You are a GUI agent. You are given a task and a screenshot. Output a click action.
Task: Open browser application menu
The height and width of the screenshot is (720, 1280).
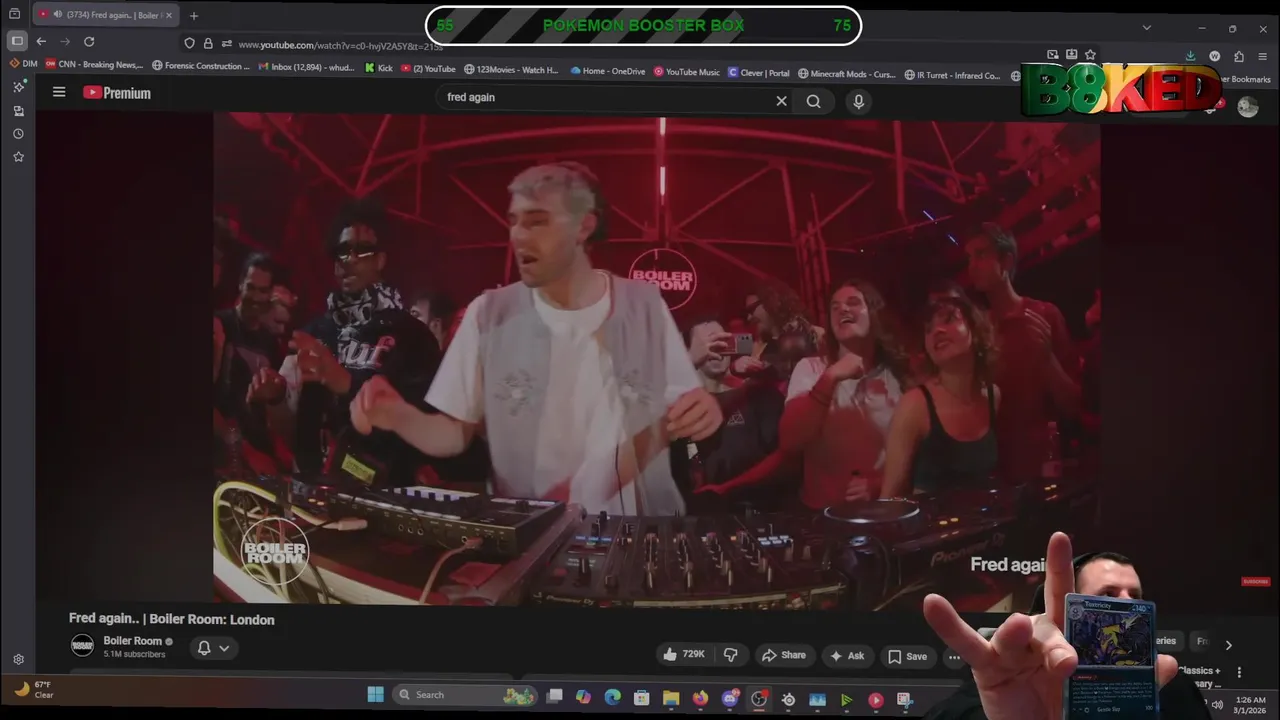pyautogui.click(x=1264, y=57)
